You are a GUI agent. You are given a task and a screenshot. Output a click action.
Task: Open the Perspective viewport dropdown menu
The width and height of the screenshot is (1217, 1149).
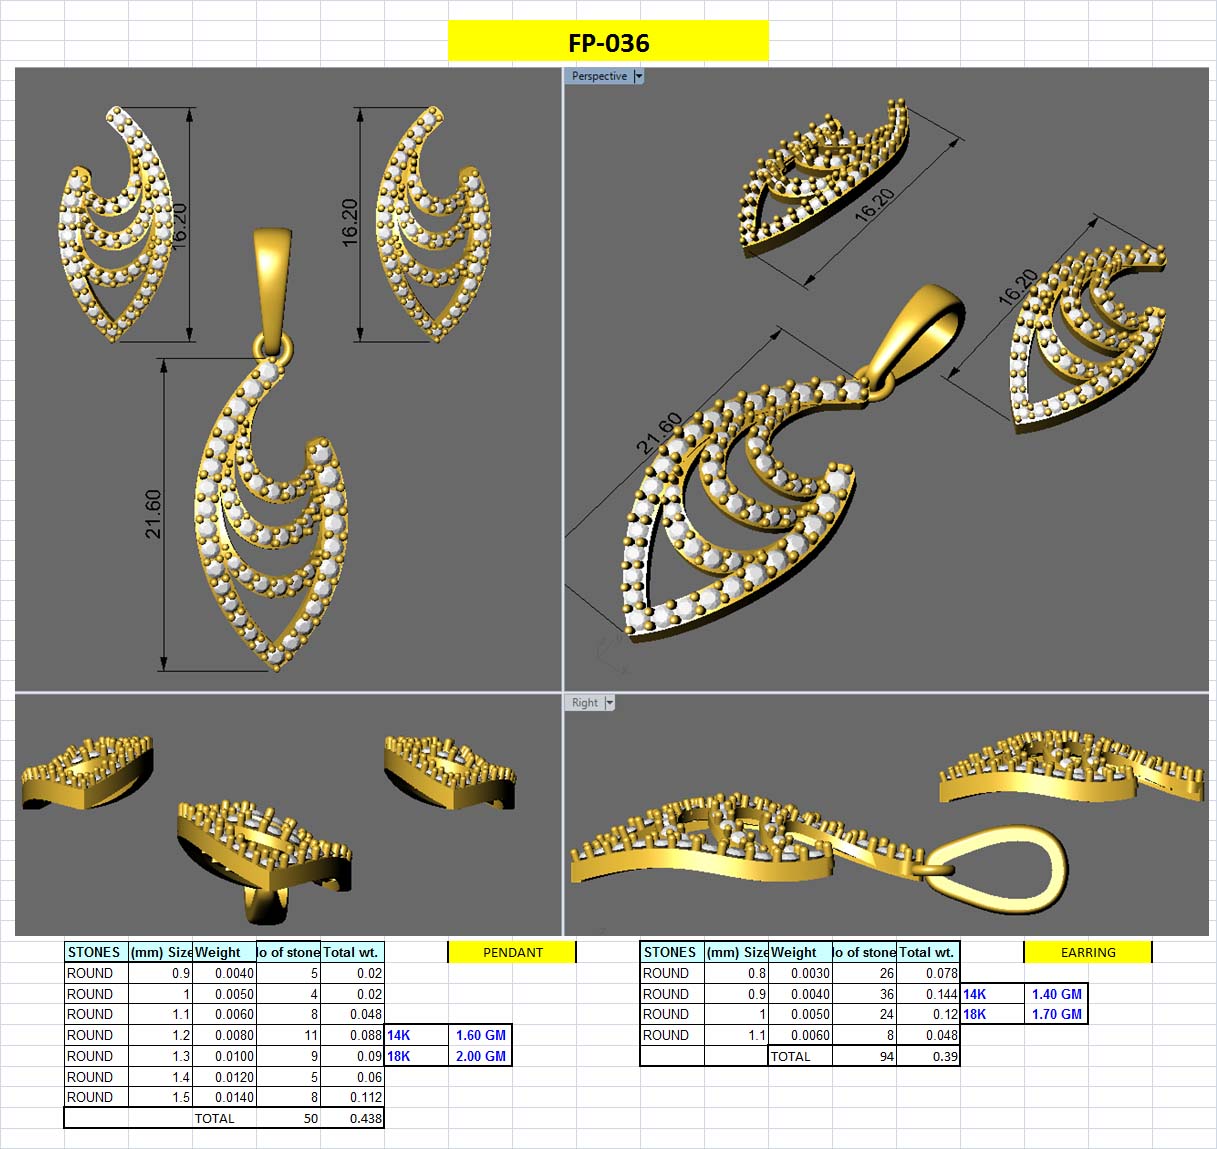pyautogui.click(x=638, y=75)
